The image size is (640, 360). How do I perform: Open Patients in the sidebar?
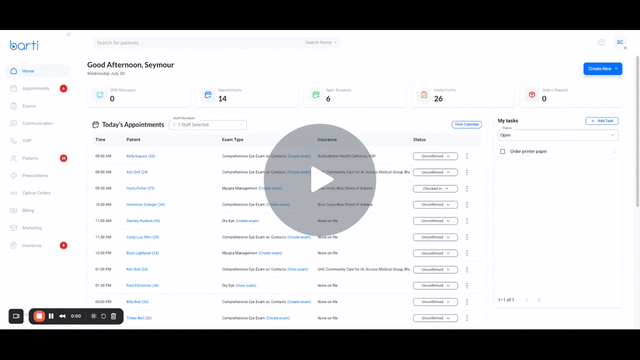[x=30, y=158]
